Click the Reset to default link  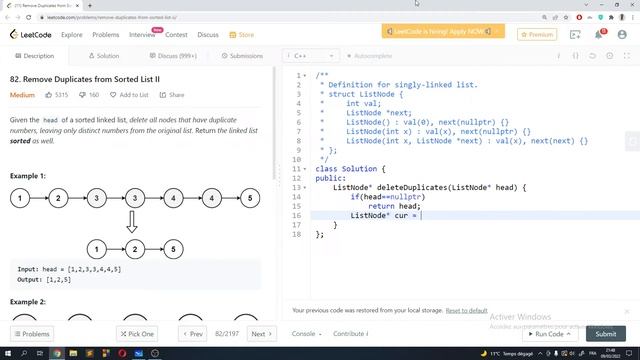pos(467,311)
